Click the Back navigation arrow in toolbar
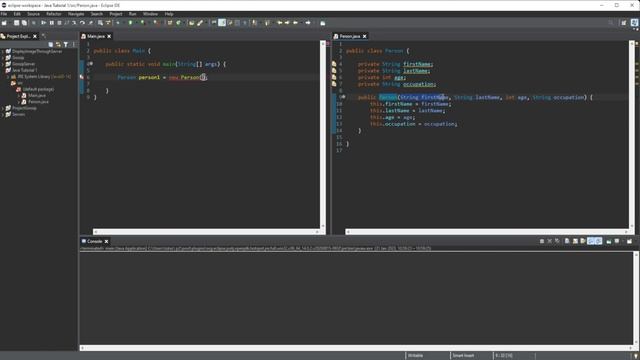Screen dimensions: 640x360 pos(296,23)
